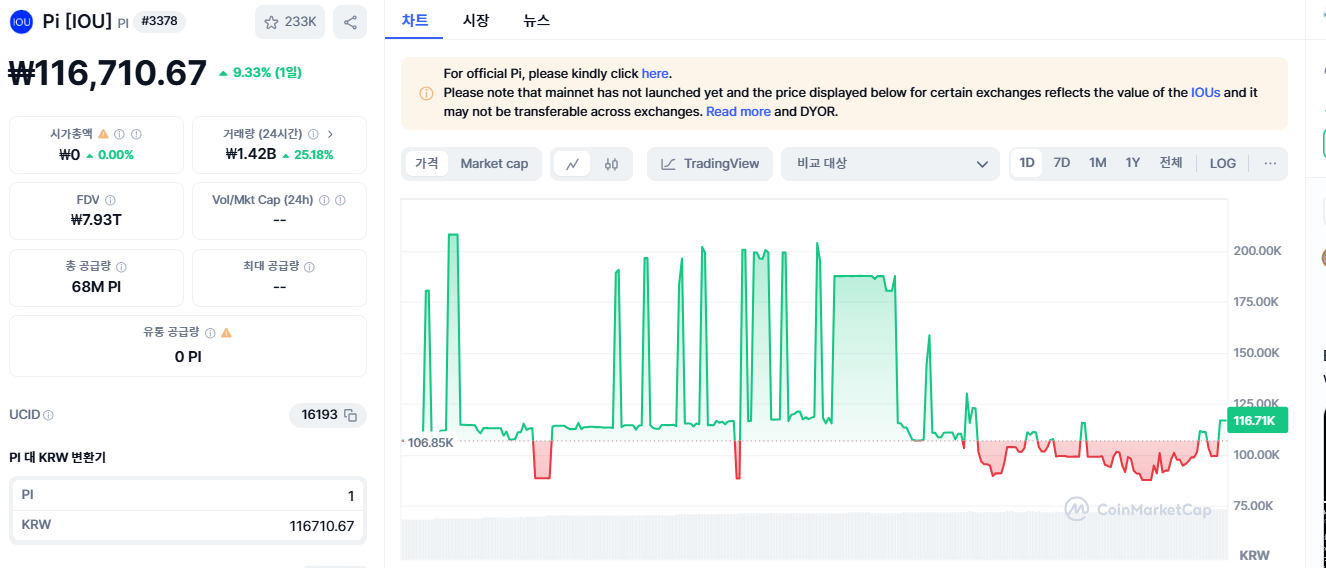Click info icon next to 거래량 (24시간)
The height and width of the screenshot is (568, 1326).
(313, 134)
